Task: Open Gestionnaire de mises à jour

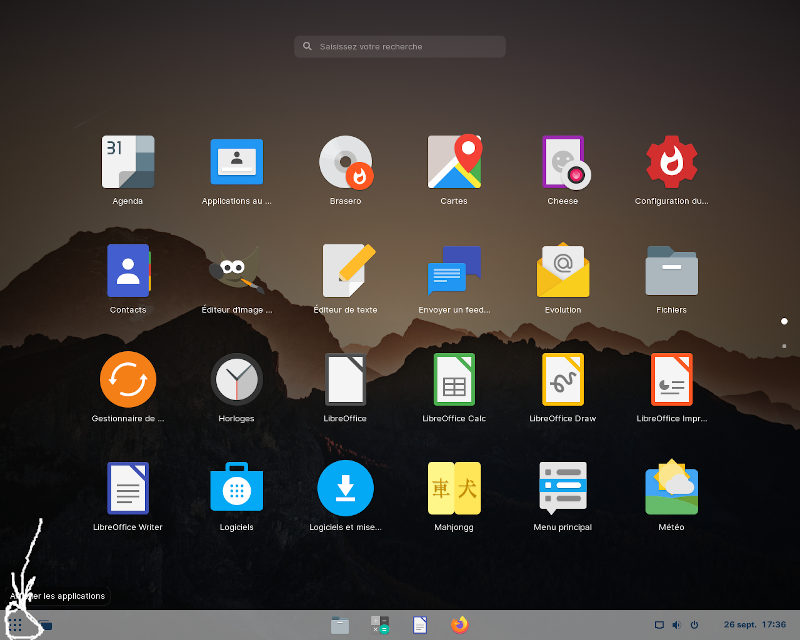Action: tap(128, 379)
